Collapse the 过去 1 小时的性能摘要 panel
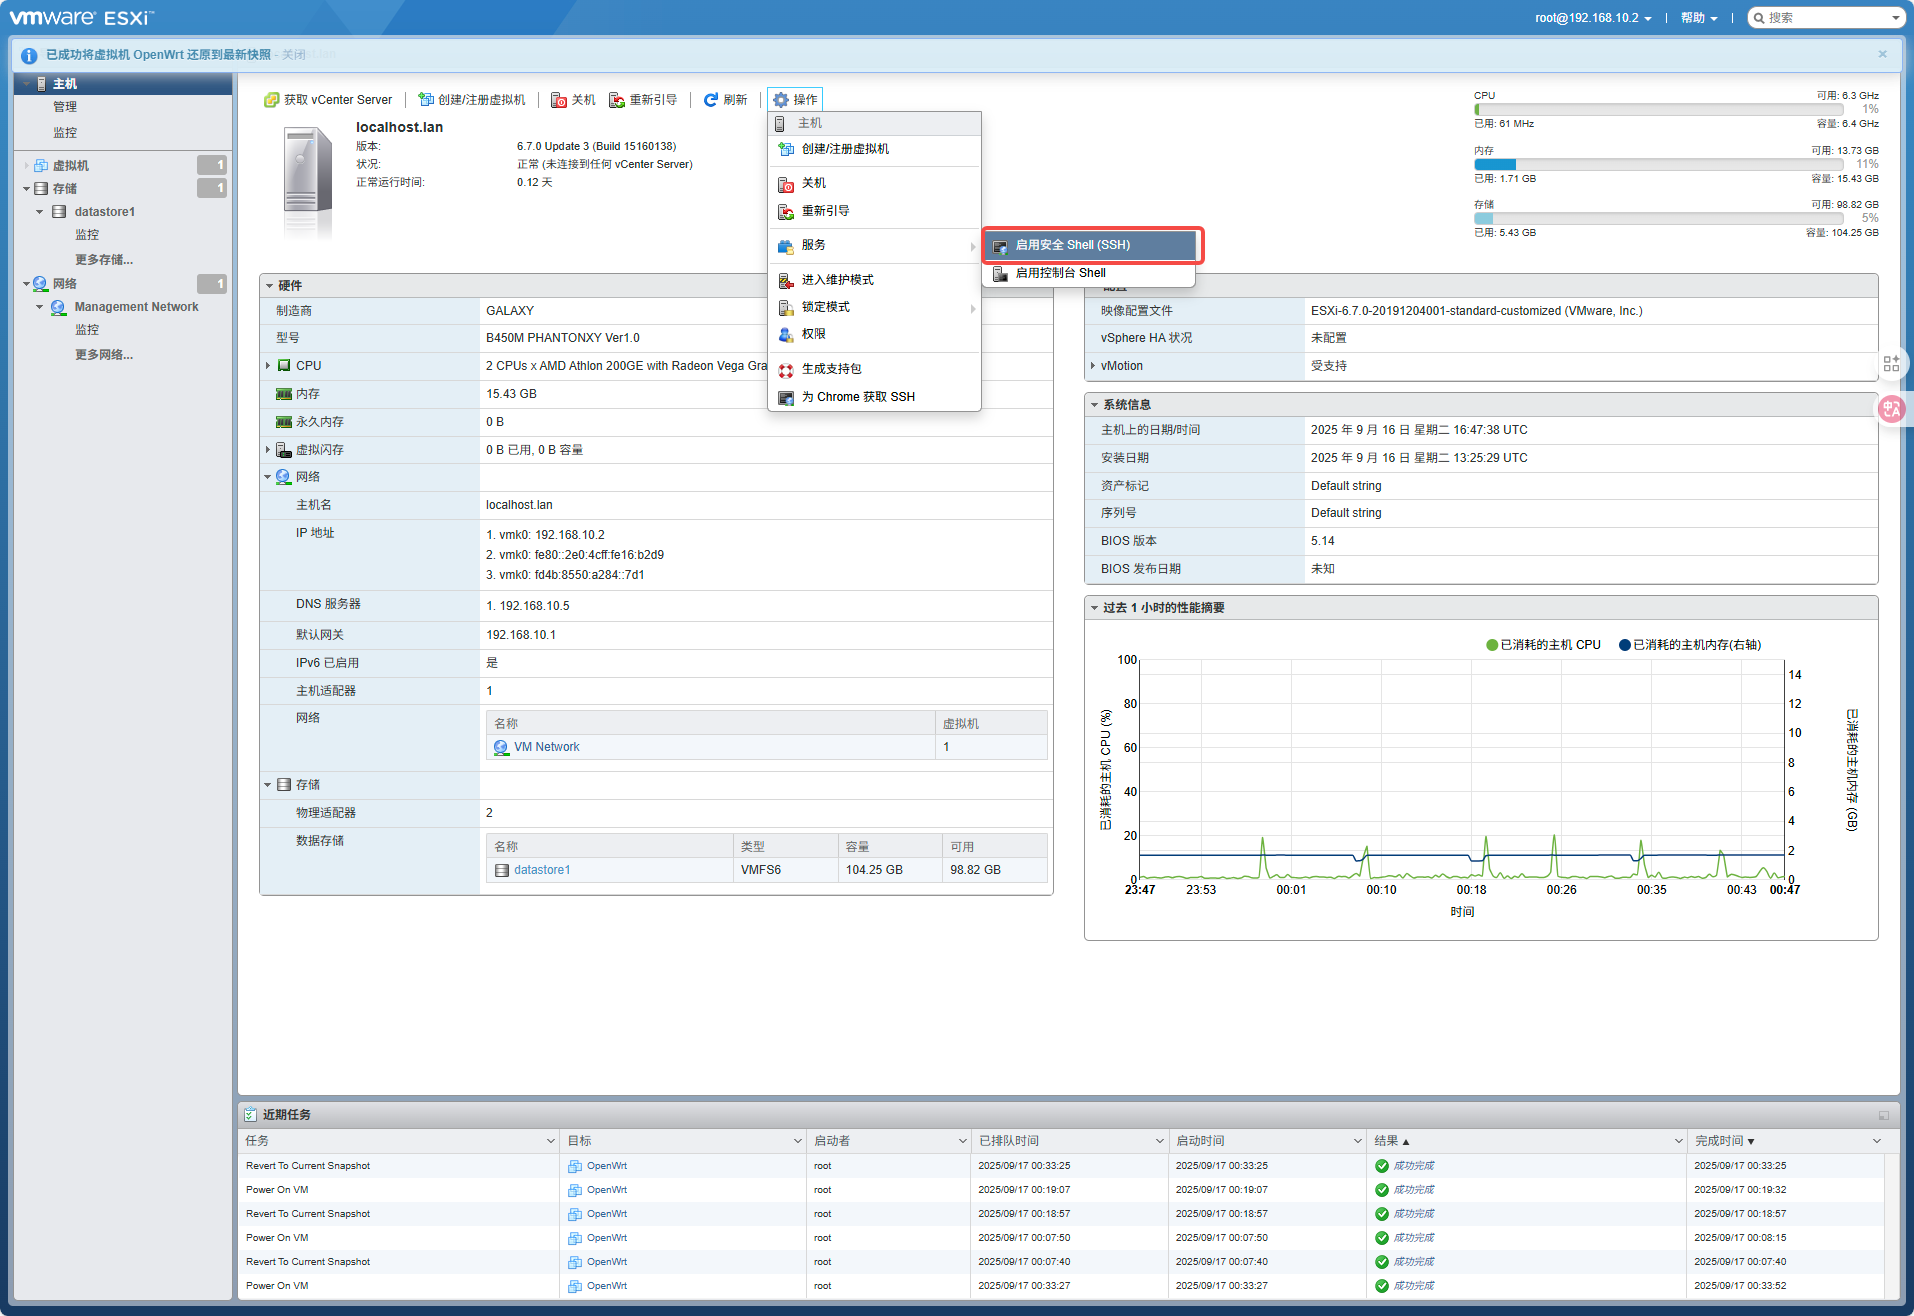The width and height of the screenshot is (1914, 1316). (x=1095, y=608)
